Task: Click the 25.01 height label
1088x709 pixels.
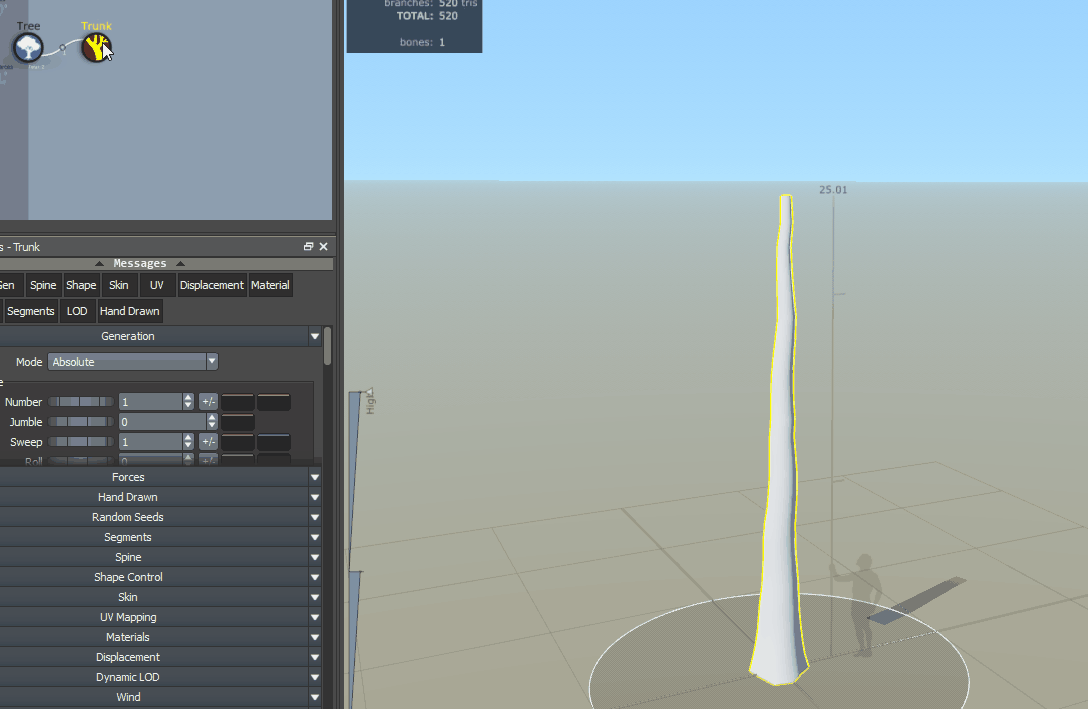Action: point(833,190)
